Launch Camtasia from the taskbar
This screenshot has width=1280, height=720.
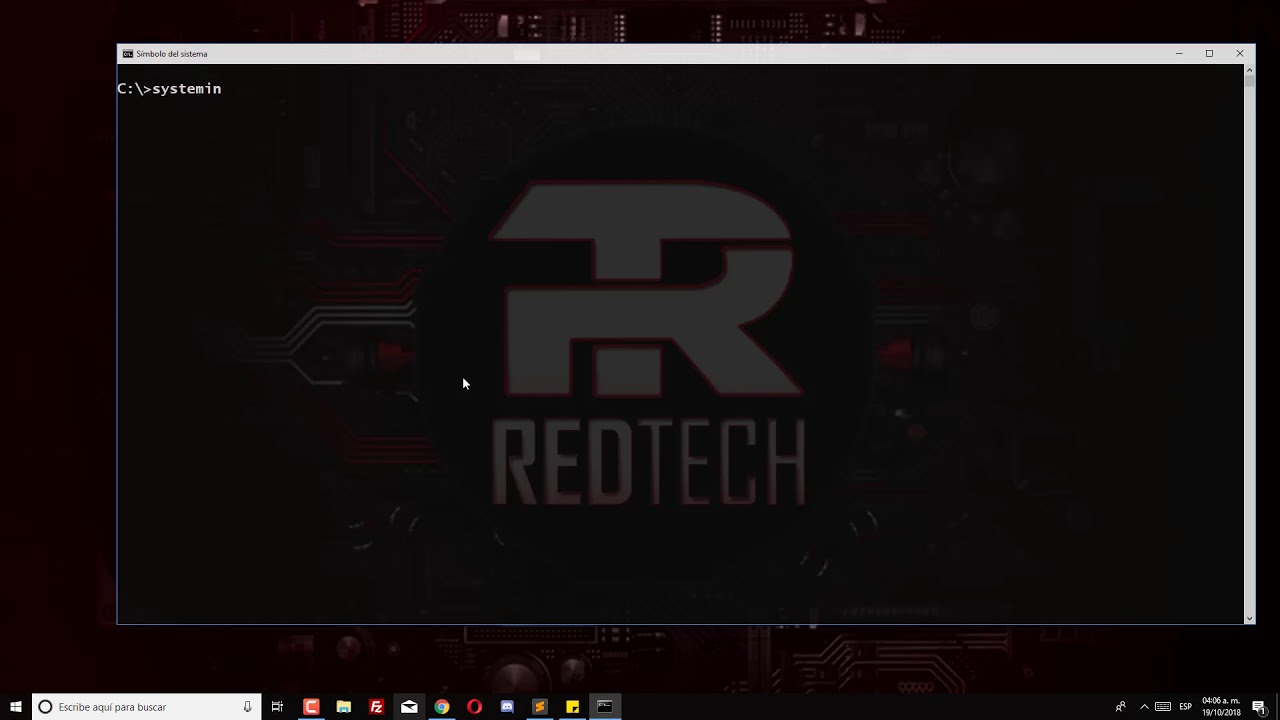point(311,707)
